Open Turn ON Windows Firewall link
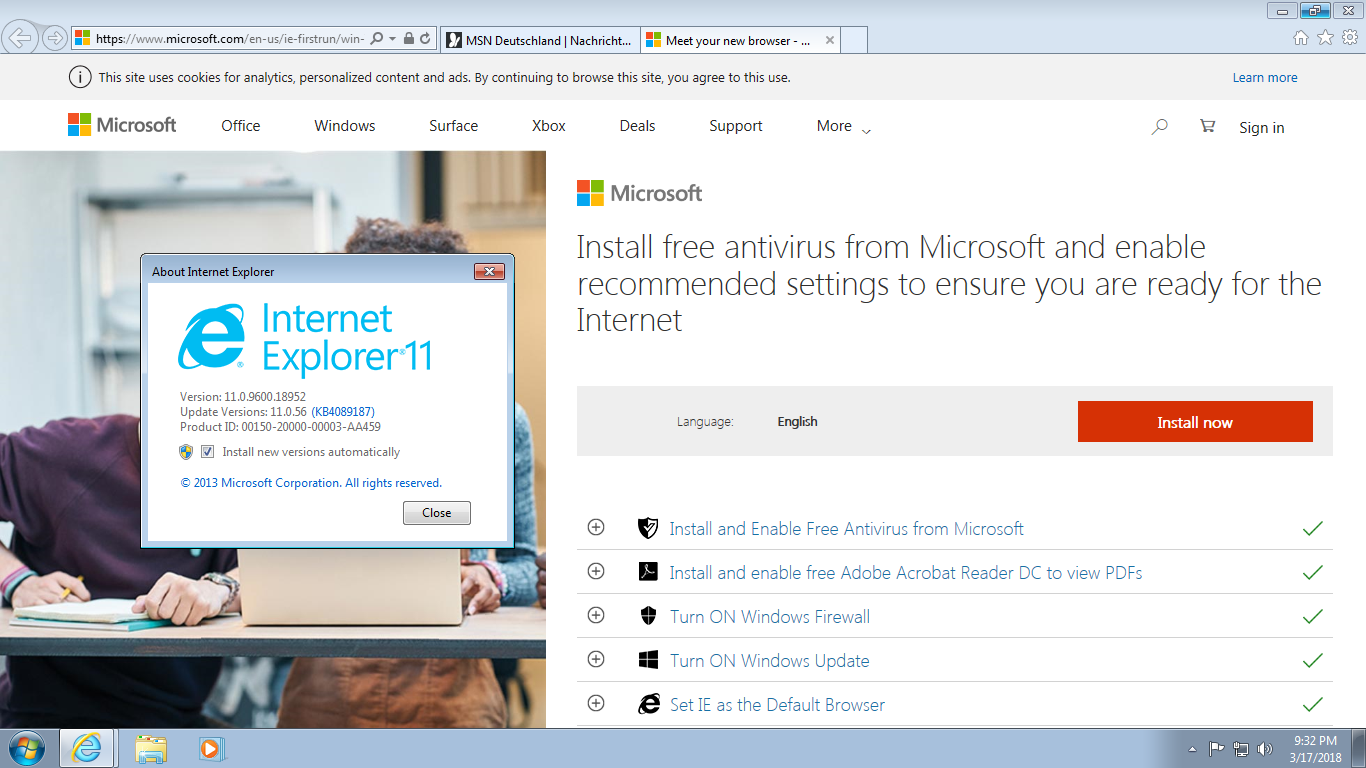1366x768 pixels. click(770, 617)
